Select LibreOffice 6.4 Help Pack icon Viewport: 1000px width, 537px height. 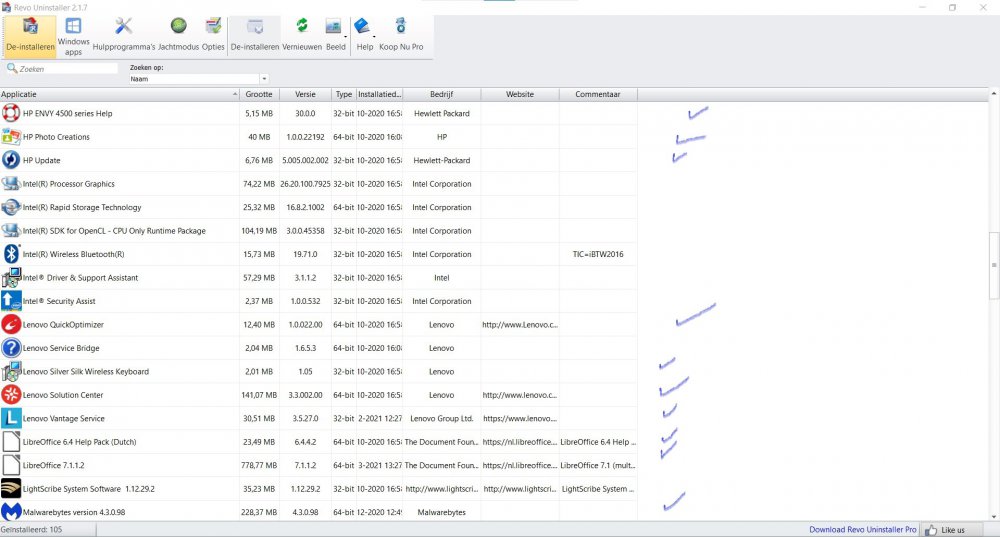point(11,442)
